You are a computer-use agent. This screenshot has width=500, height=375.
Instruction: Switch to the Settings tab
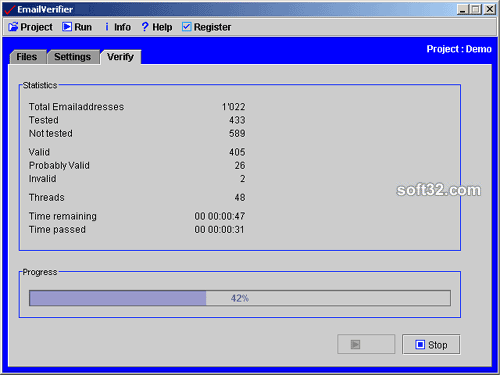pos(73,57)
